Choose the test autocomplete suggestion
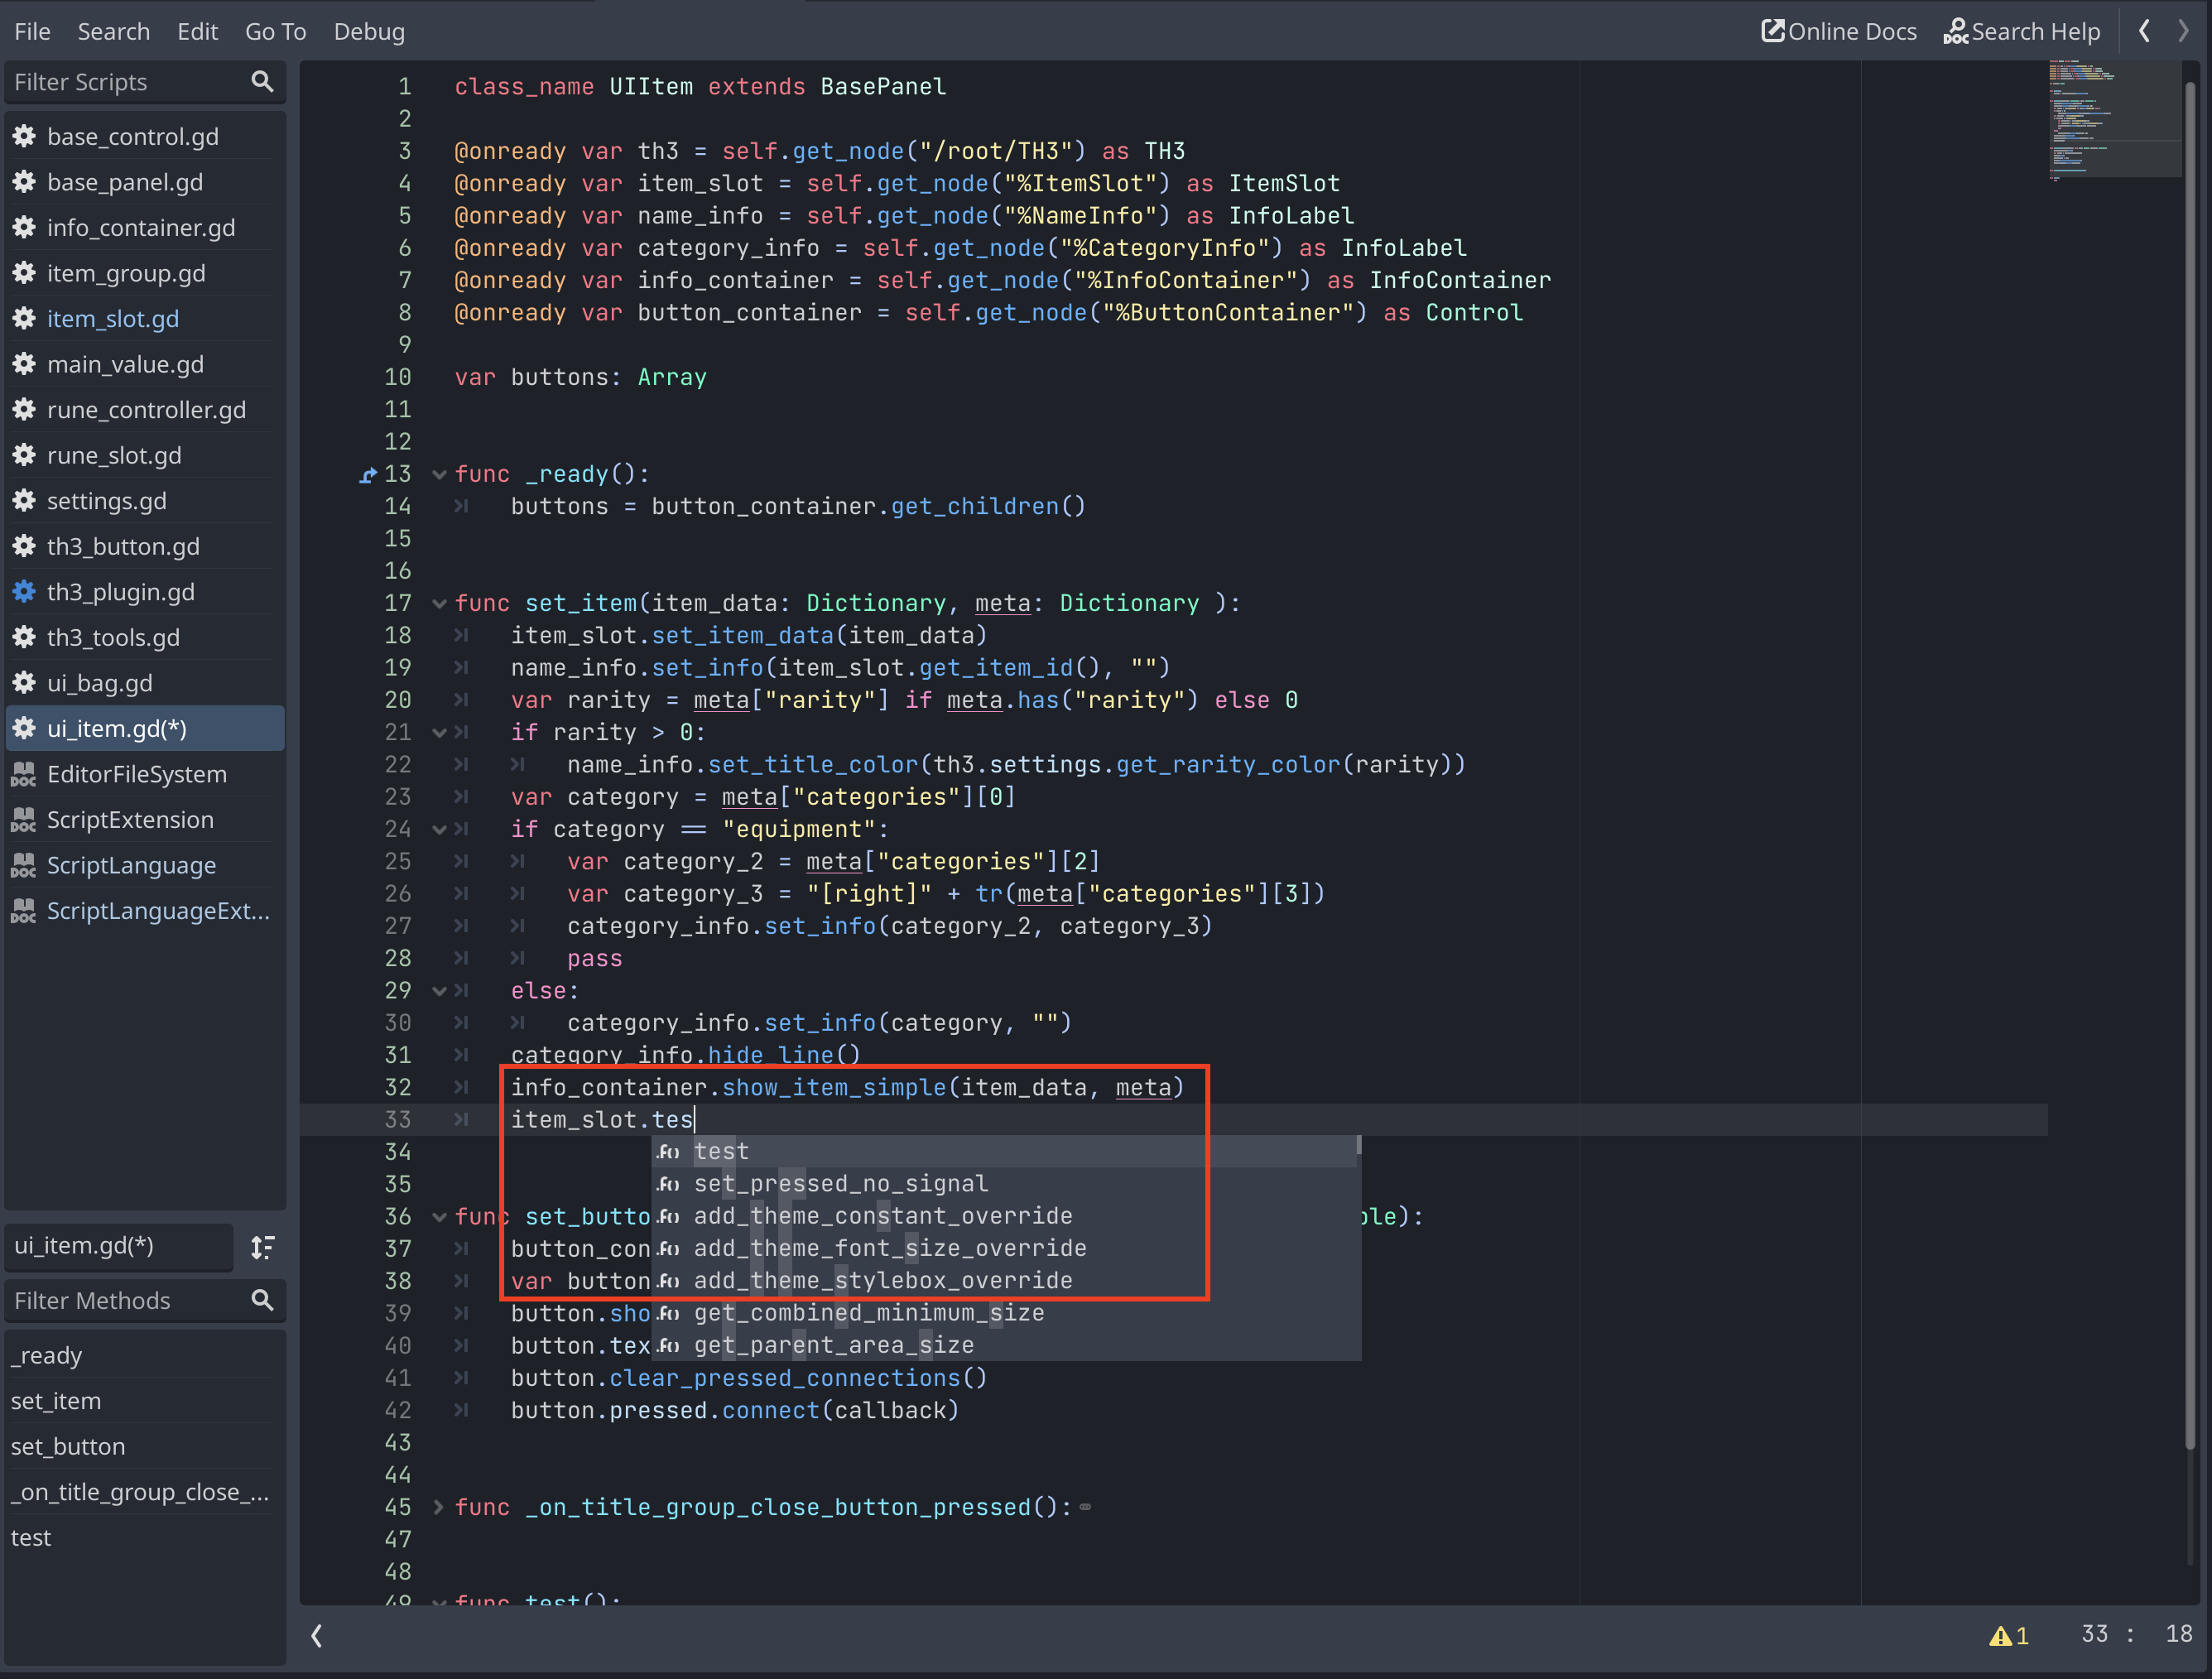 click(x=721, y=1151)
